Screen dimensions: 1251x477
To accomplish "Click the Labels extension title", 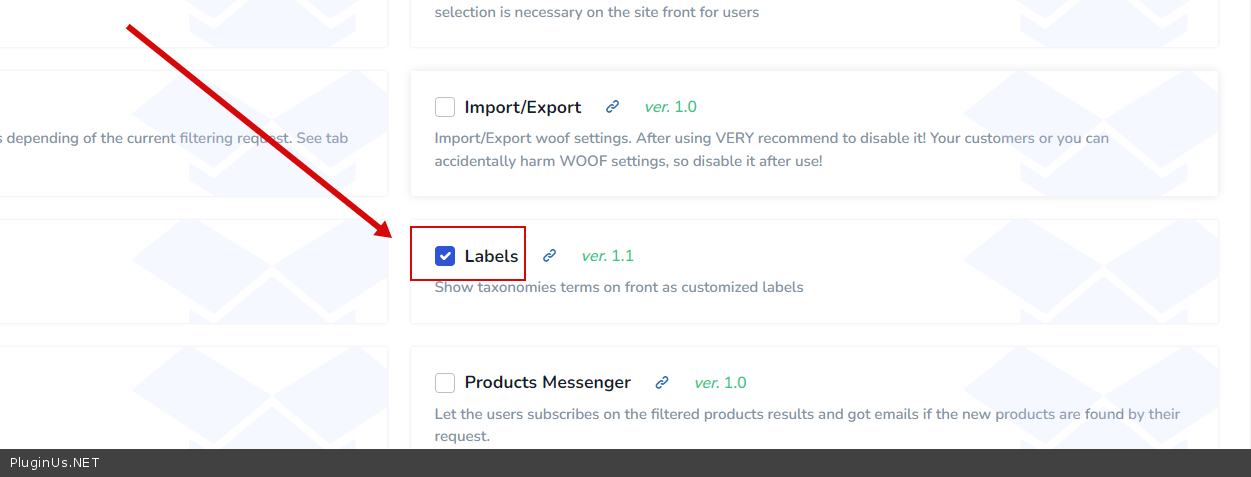I will [x=491, y=256].
